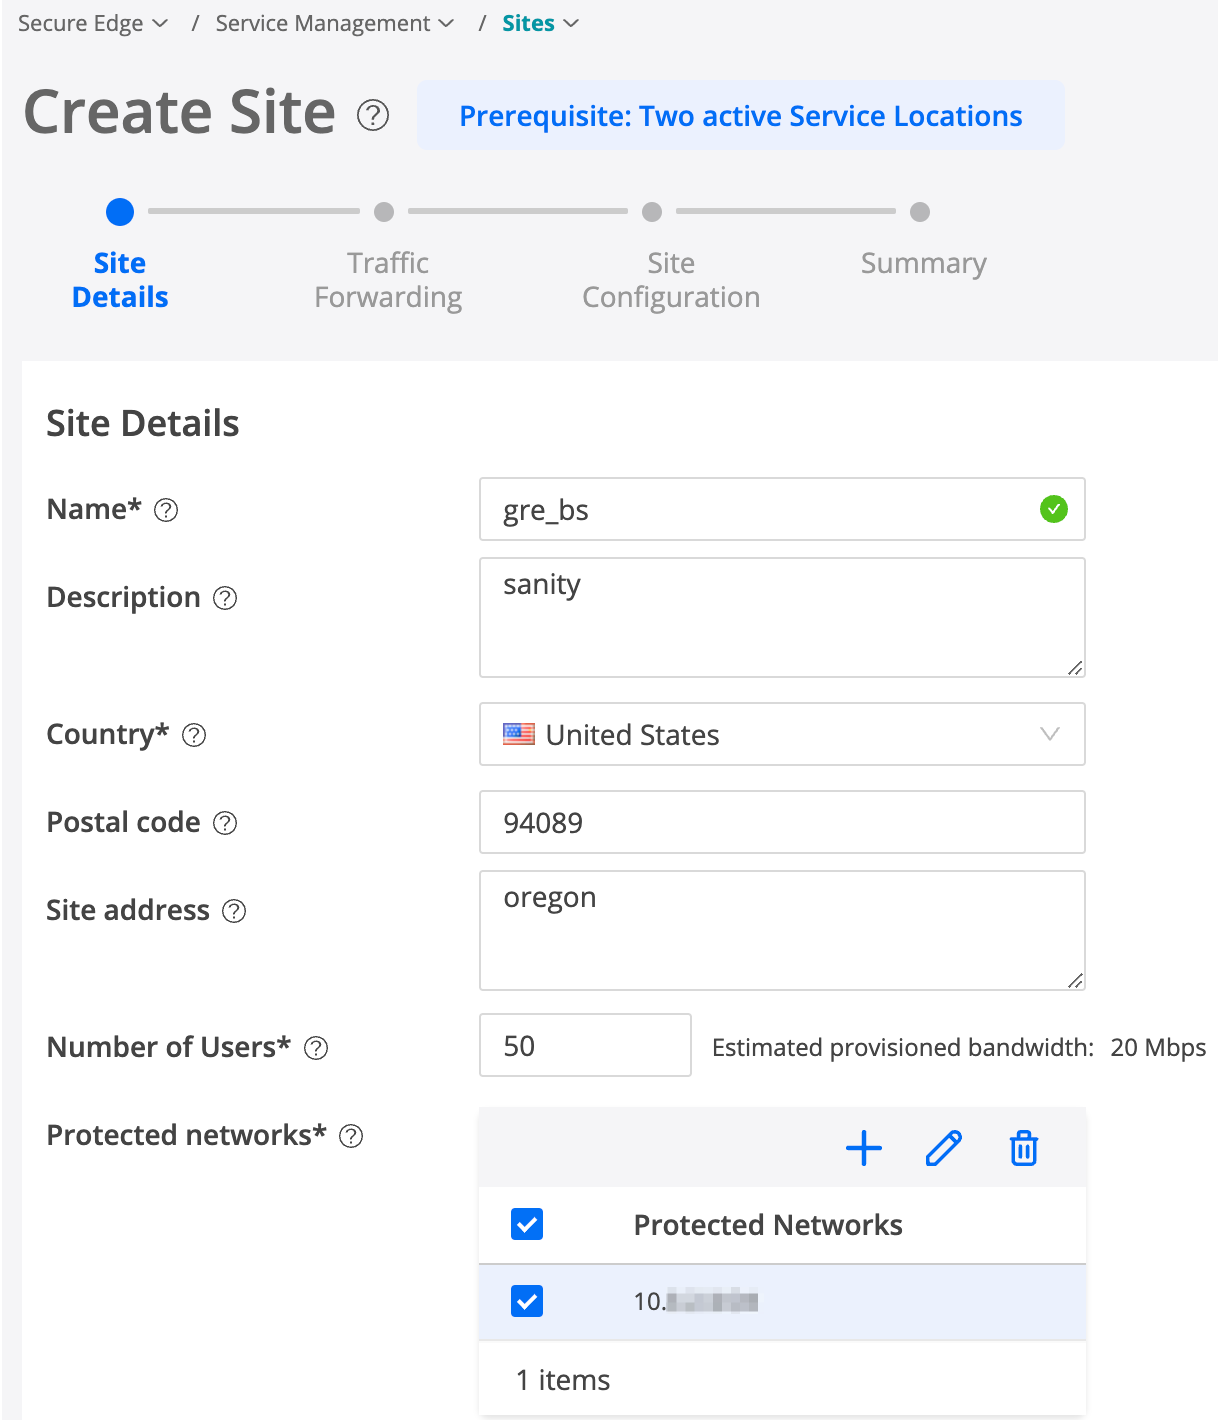Expand the Service Management breadcrumb dropdown
The width and height of the screenshot is (1218, 1420).
pos(334,23)
